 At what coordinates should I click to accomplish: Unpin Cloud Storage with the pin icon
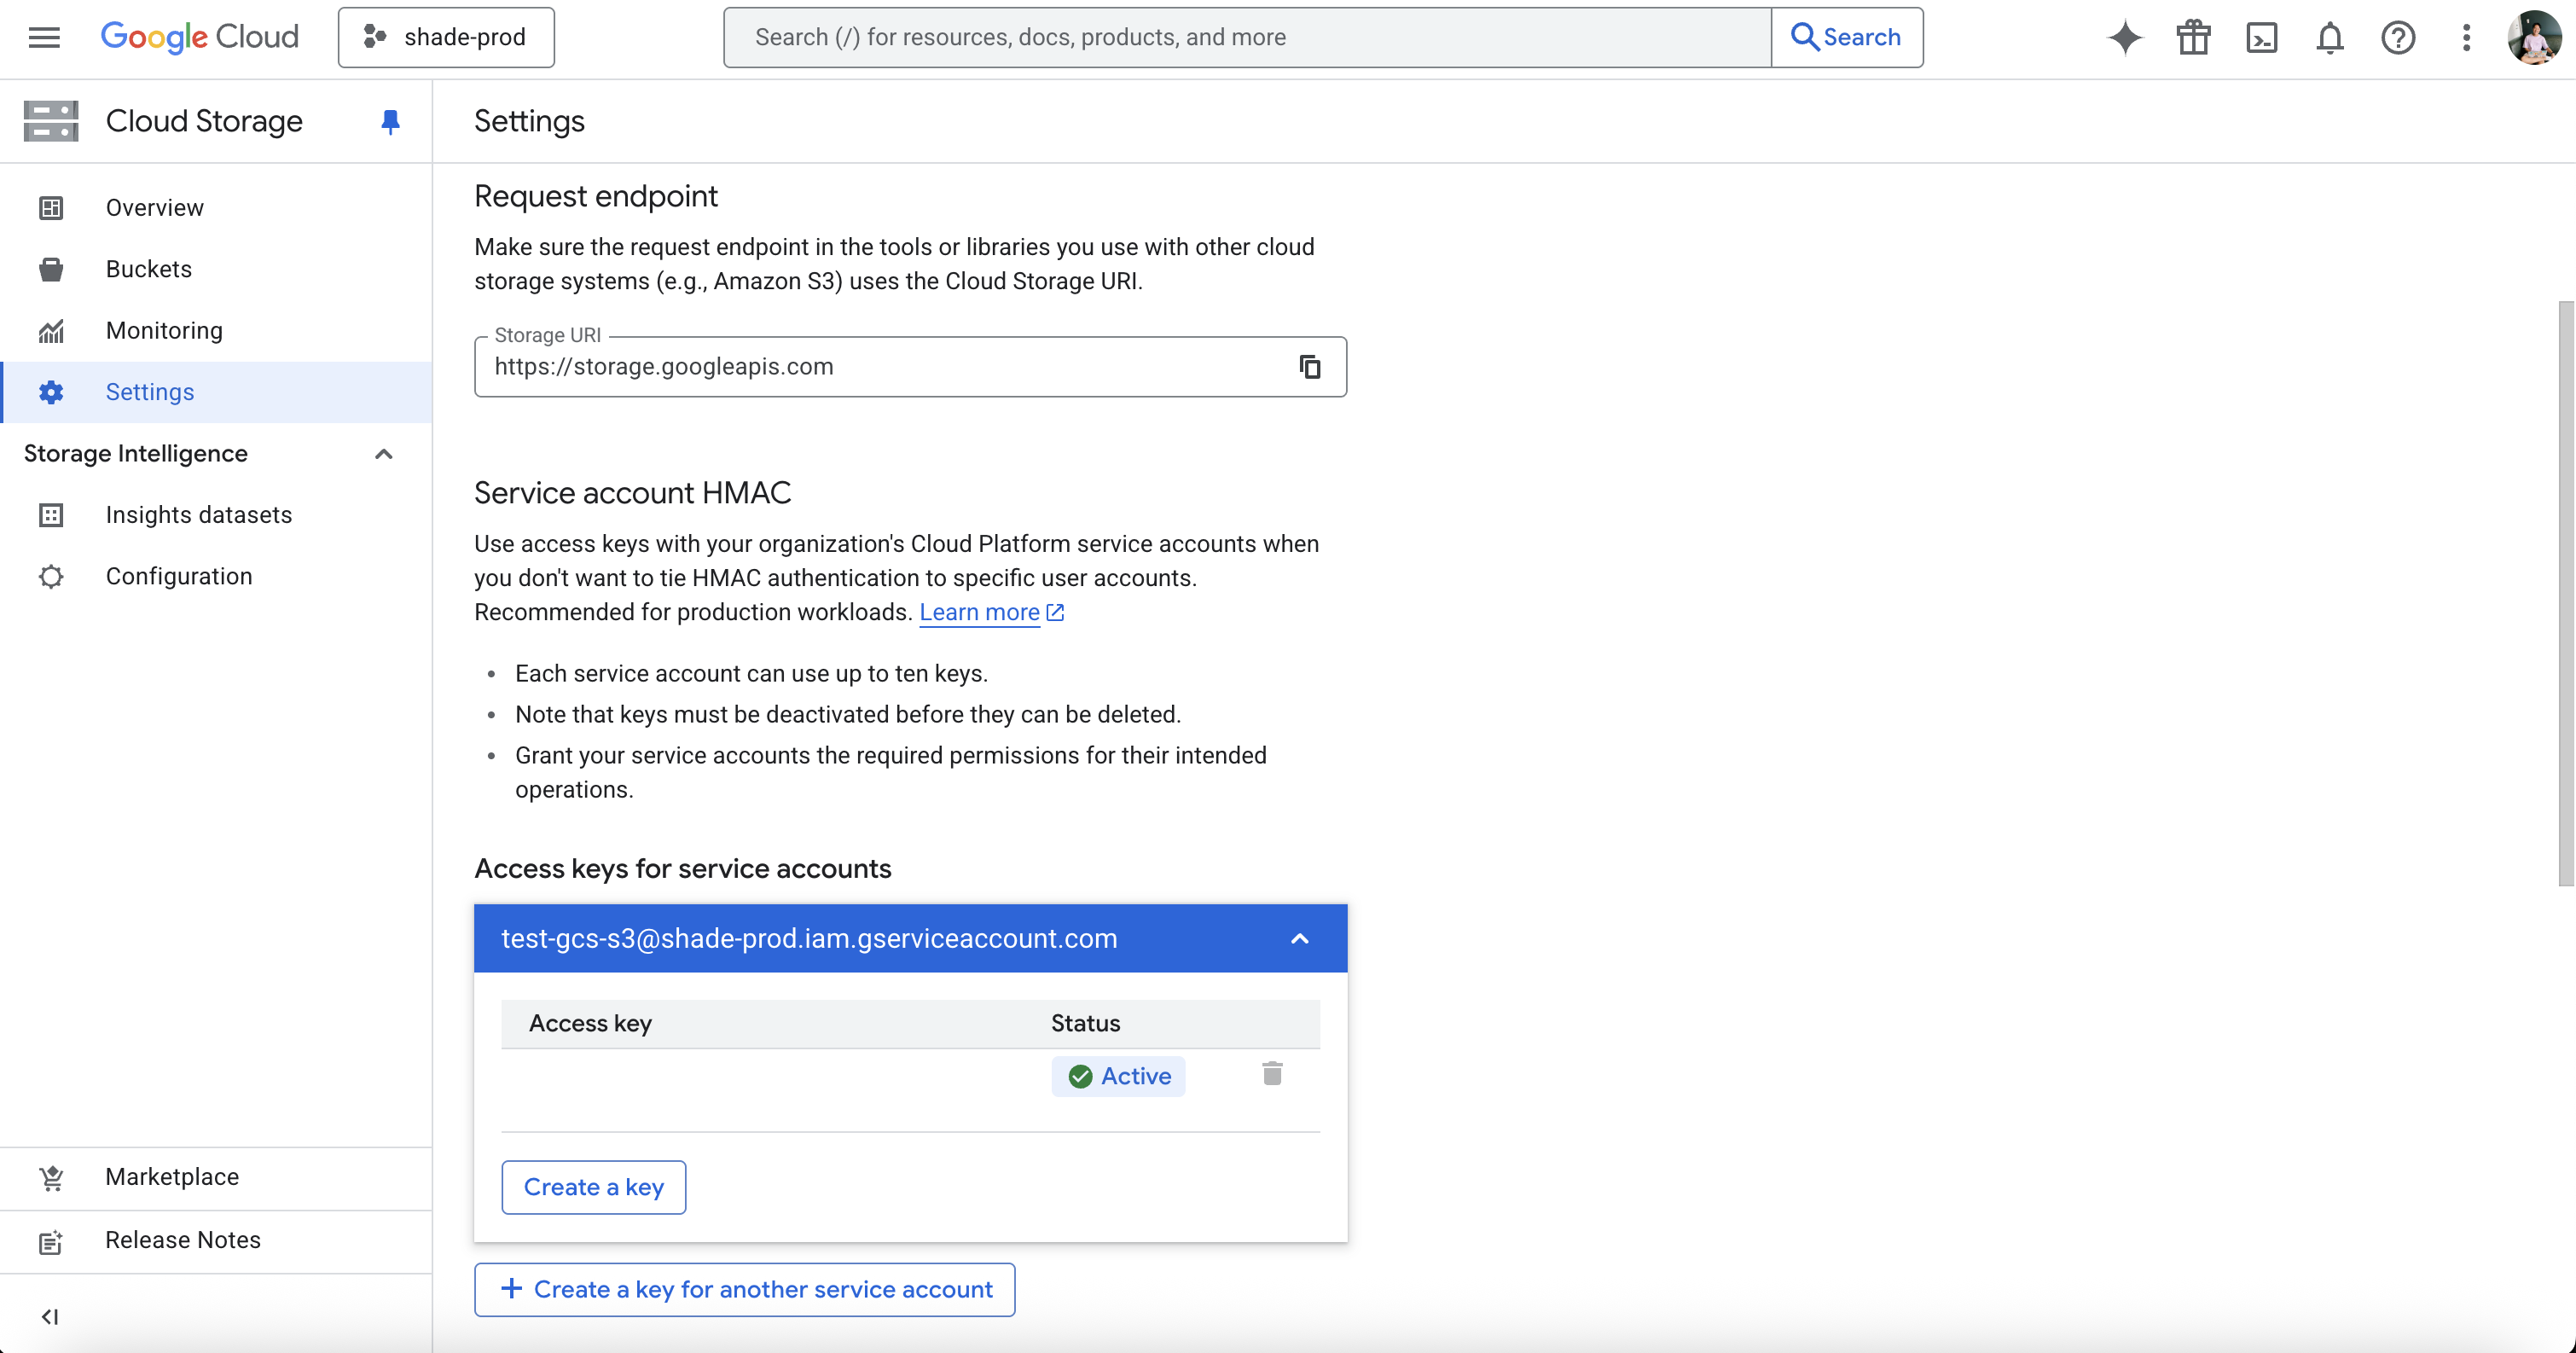point(390,121)
